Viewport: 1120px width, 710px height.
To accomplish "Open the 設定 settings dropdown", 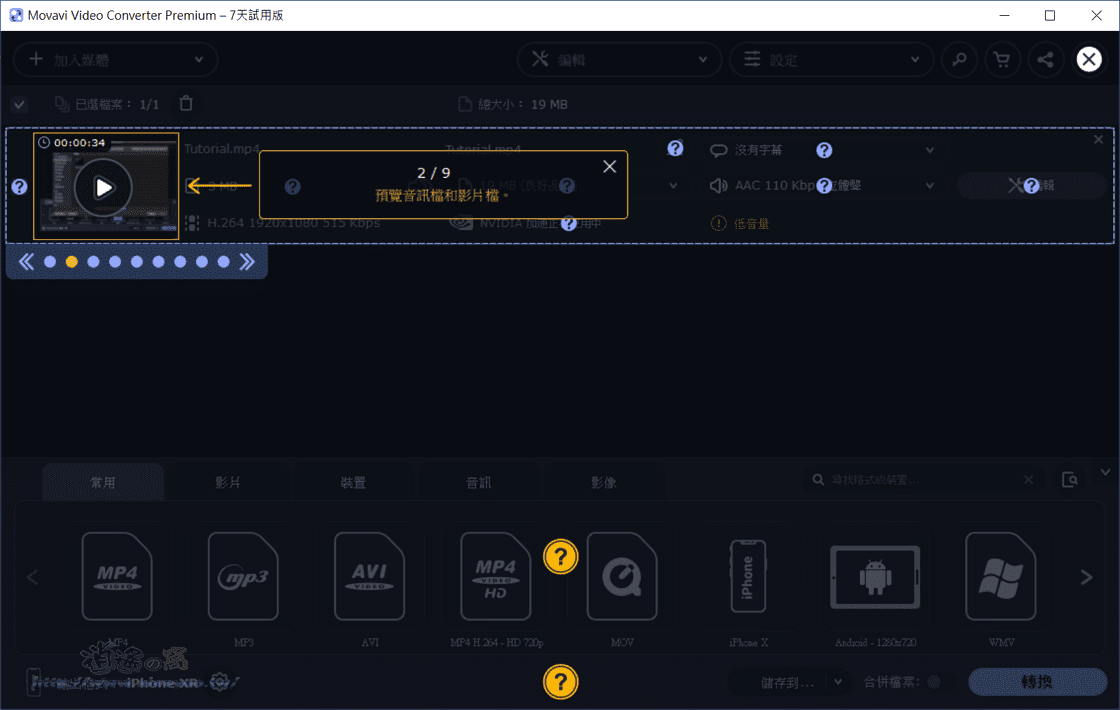I will pyautogui.click(x=831, y=60).
